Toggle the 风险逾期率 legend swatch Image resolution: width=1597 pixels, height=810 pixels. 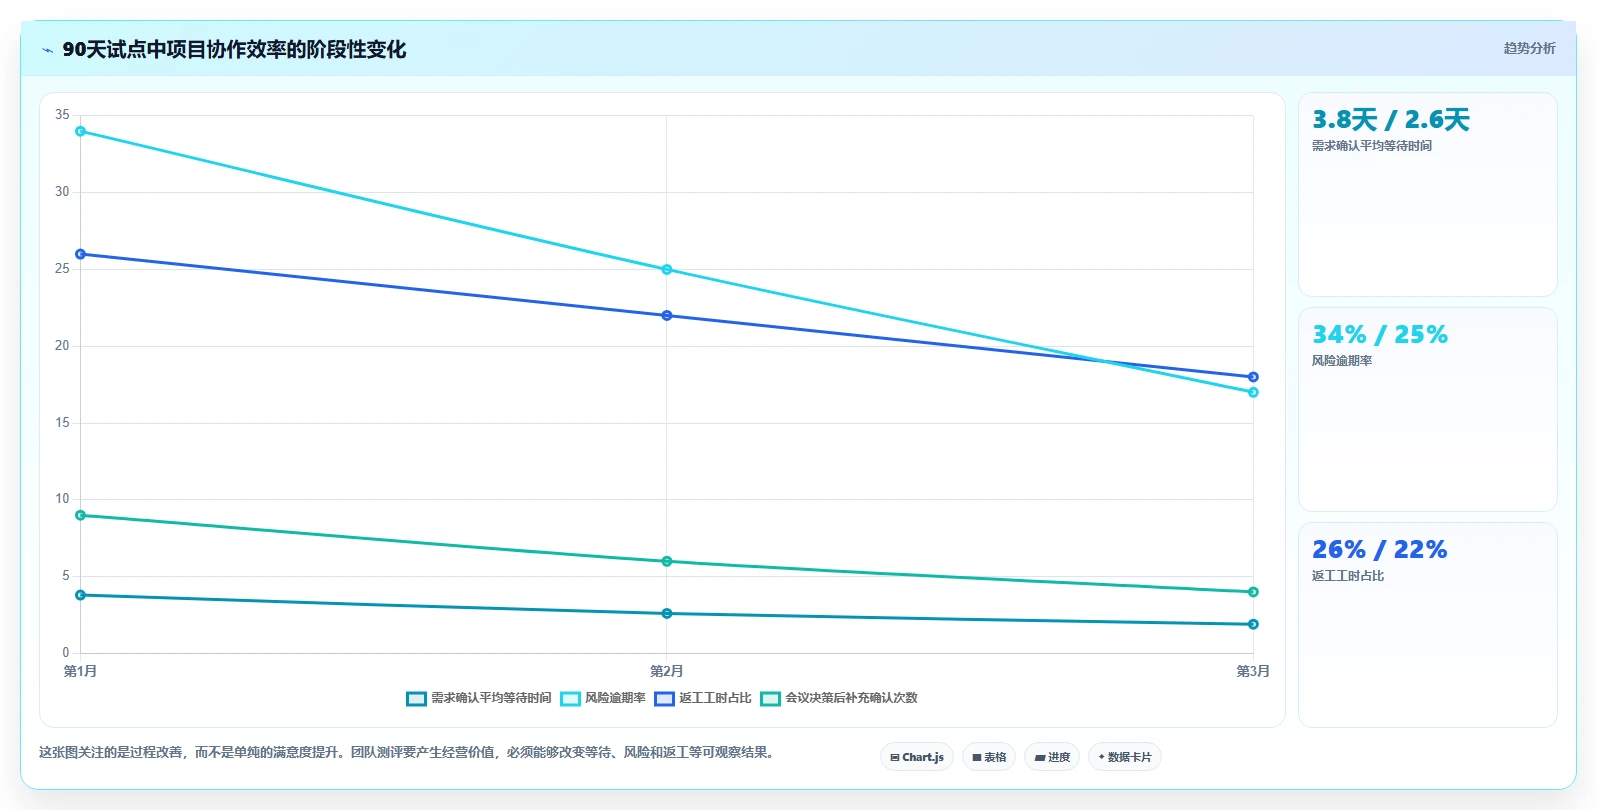[x=570, y=698]
